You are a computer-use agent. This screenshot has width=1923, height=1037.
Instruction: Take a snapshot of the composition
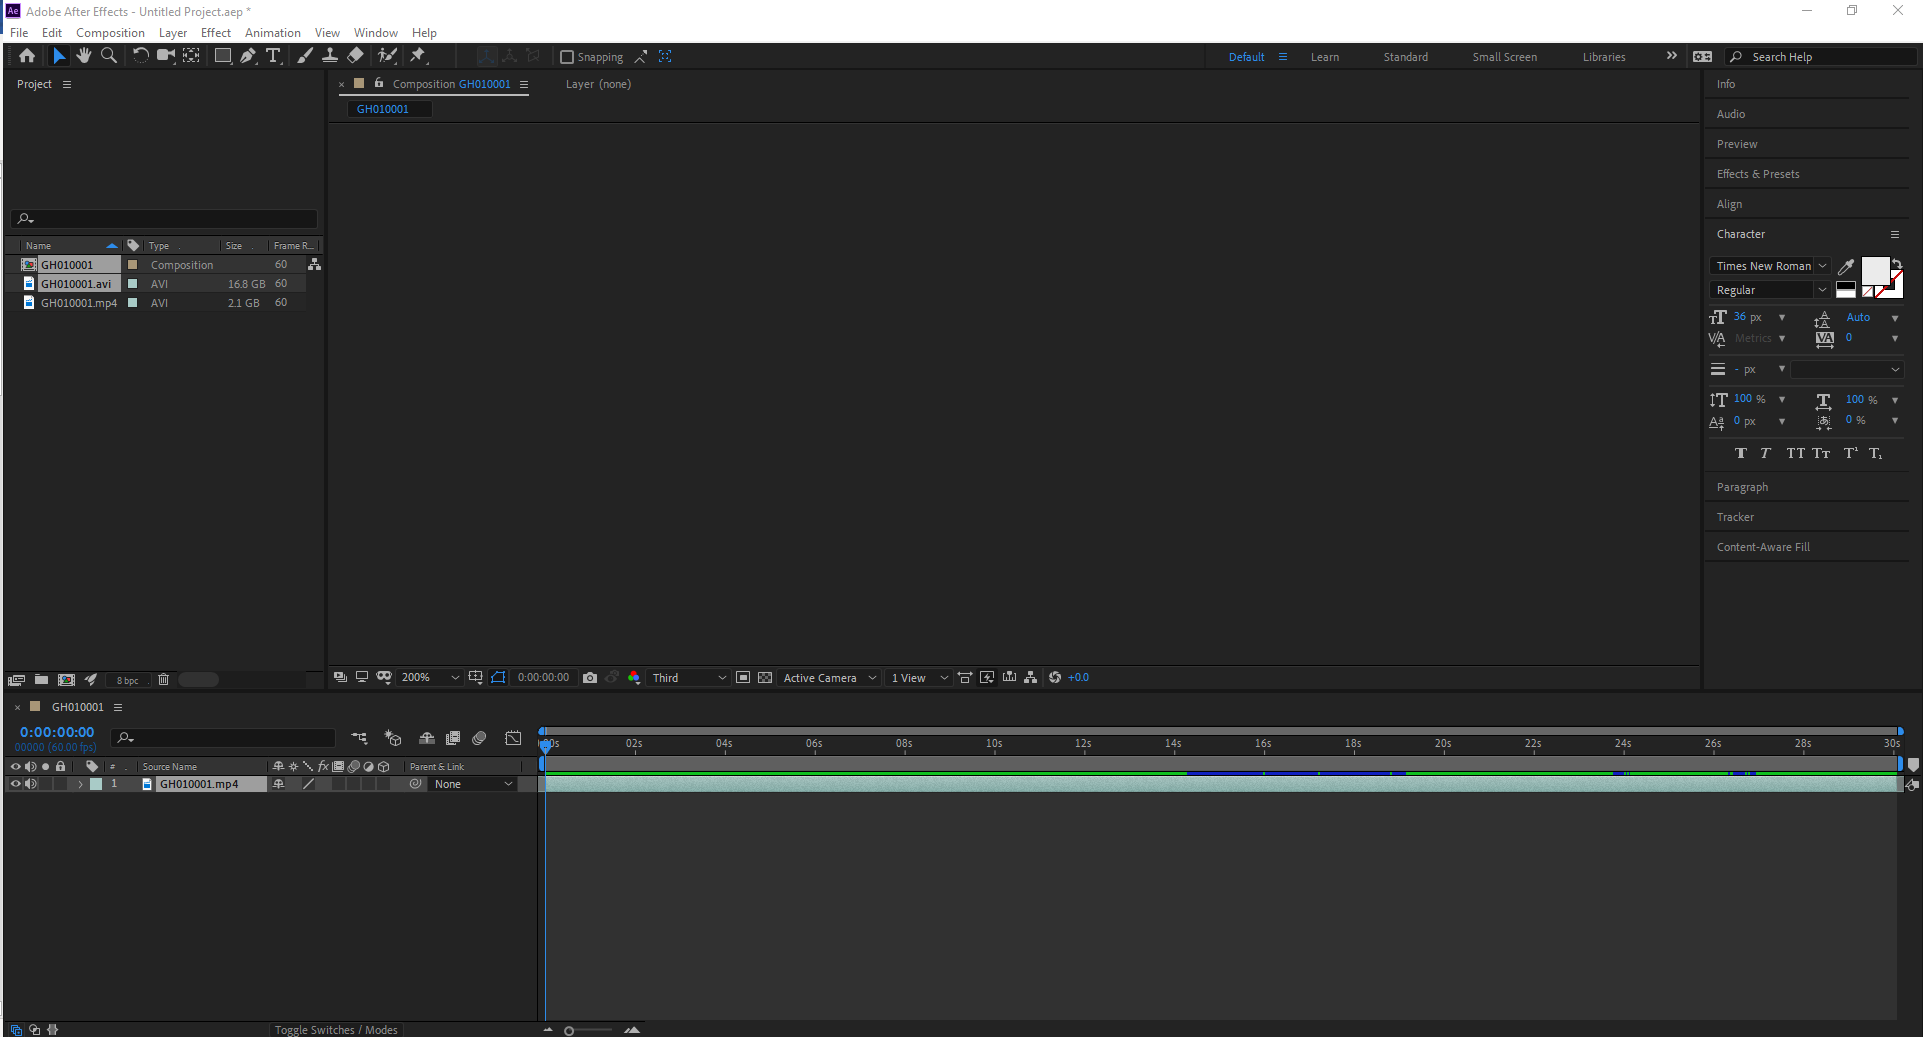(x=590, y=677)
